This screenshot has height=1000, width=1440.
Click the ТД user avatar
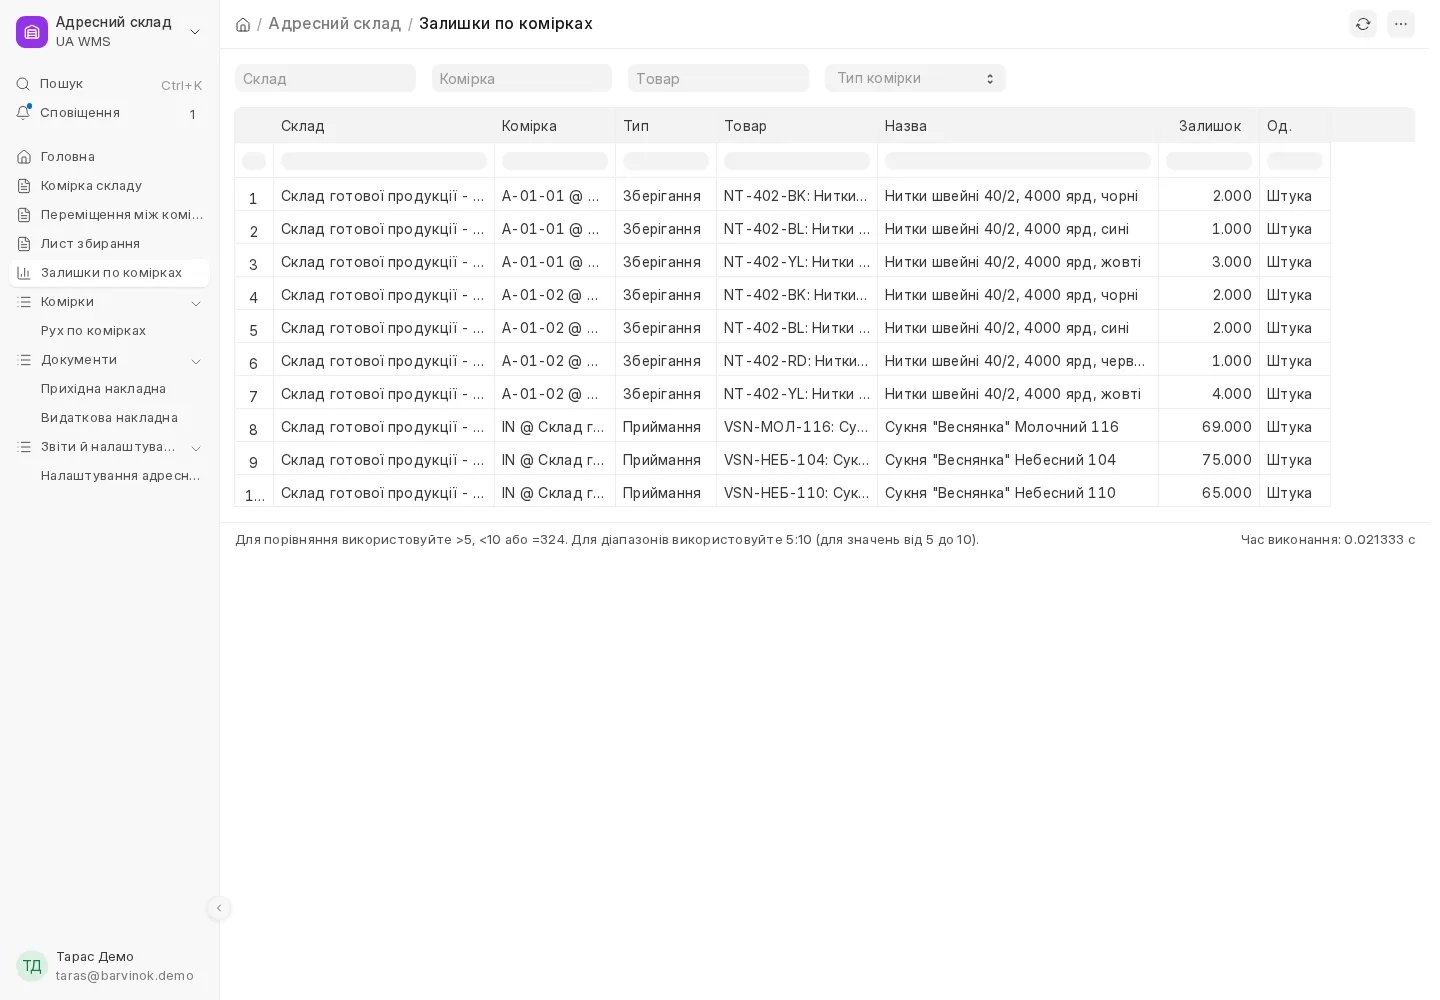click(32, 966)
